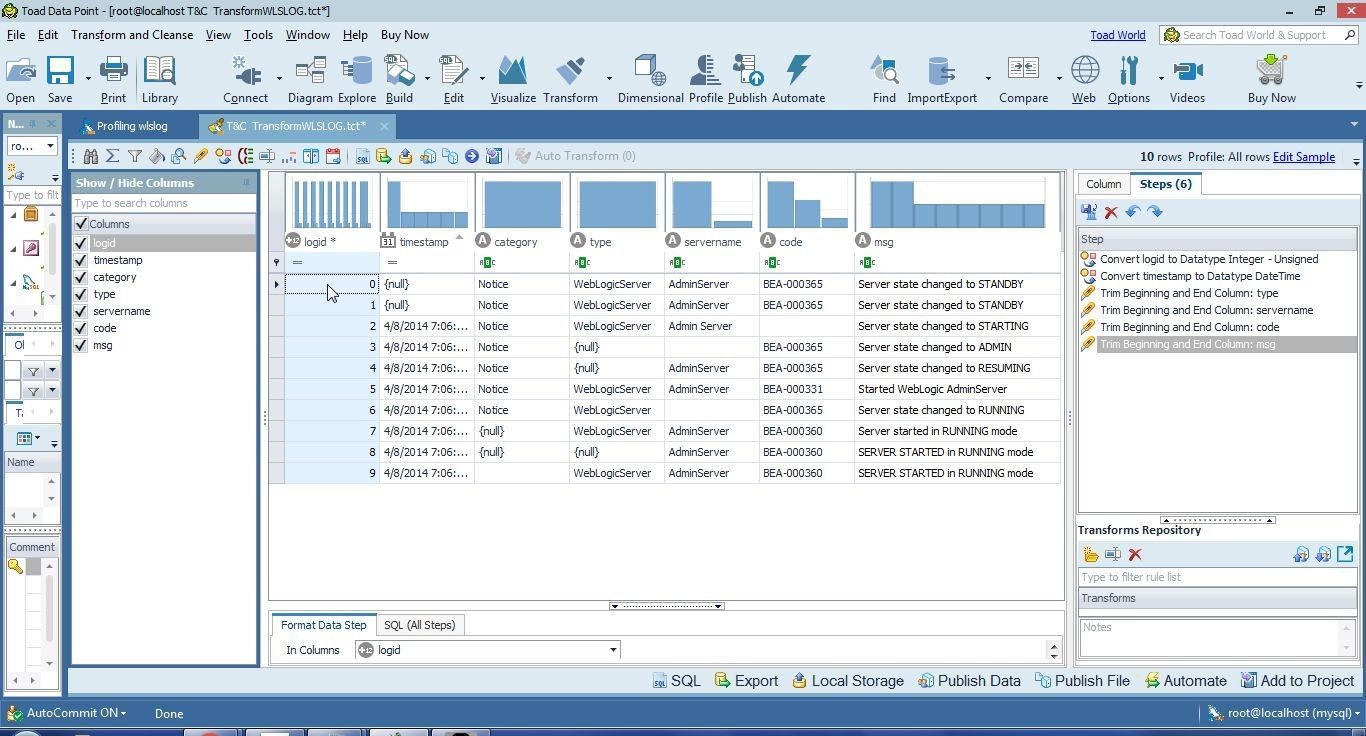Click the Publish Data button
Image resolution: width=1366 pixels, height=736 pixels.
pos(969,681)
